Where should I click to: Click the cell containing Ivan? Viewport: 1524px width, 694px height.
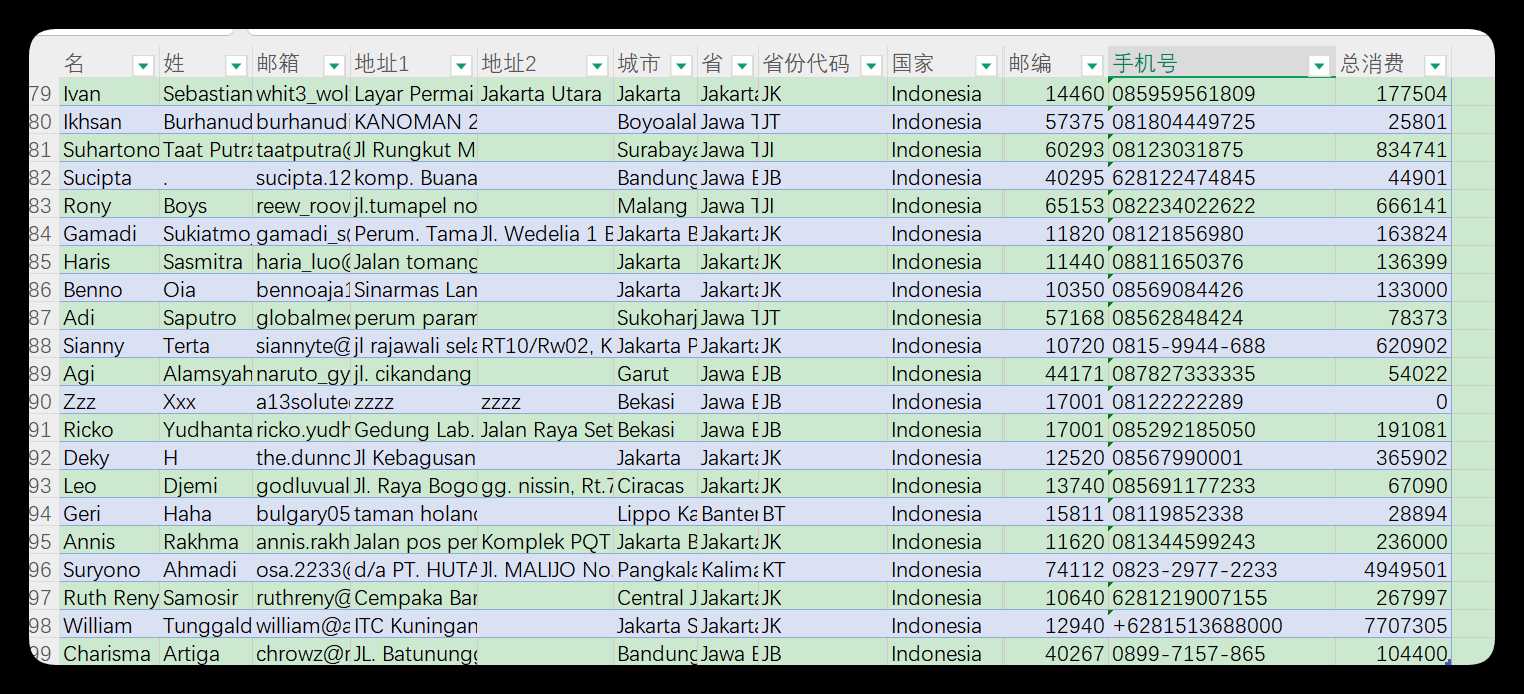pyautogui.click(x=109, y=94)
